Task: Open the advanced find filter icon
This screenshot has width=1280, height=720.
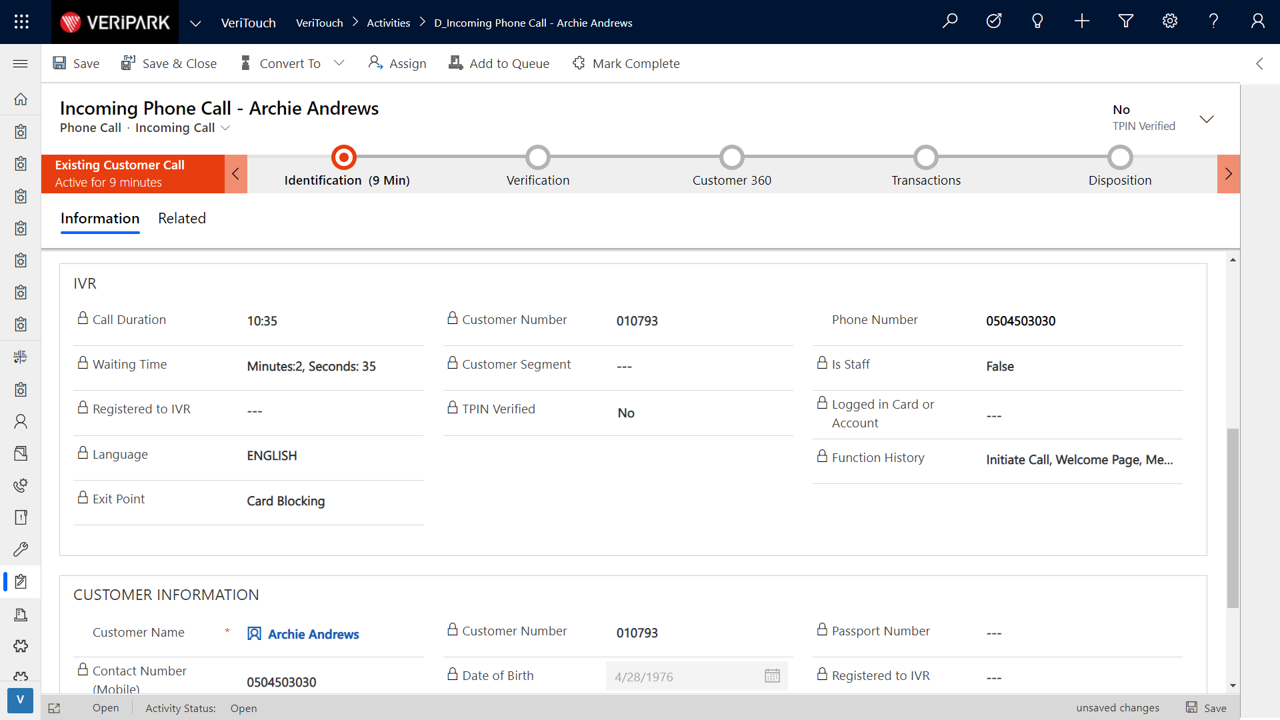Action: 1126,21
